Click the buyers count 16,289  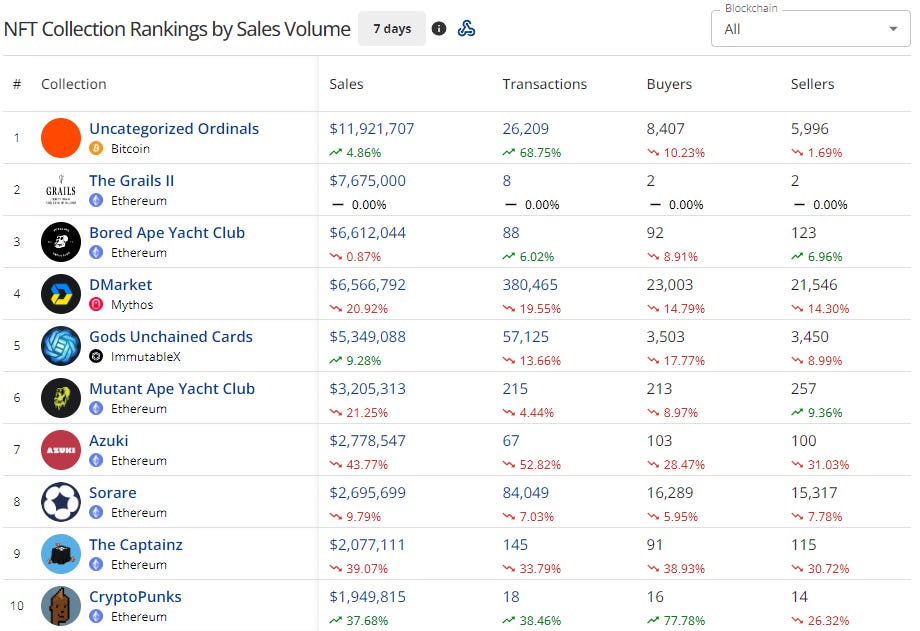point(669,493)
